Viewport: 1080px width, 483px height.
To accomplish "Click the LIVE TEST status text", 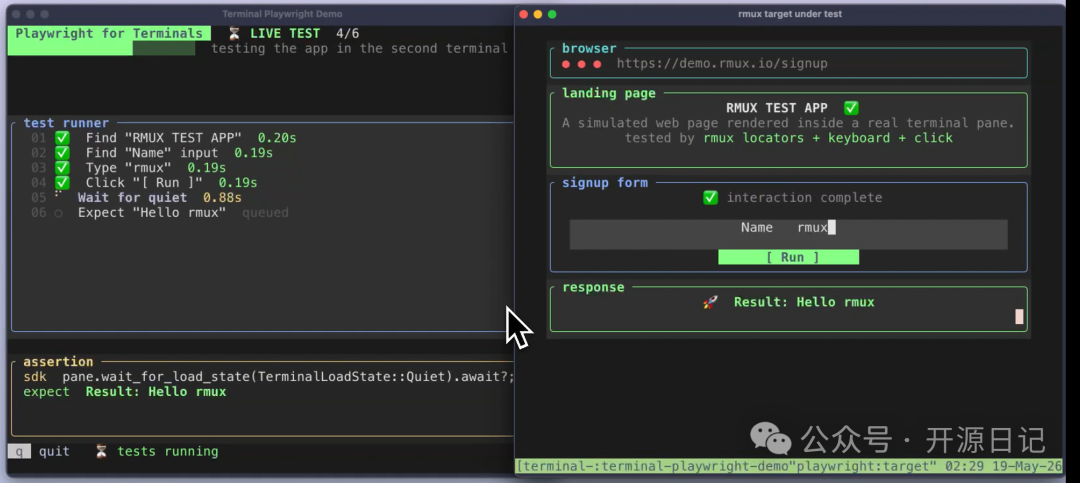I will [285, 33].
